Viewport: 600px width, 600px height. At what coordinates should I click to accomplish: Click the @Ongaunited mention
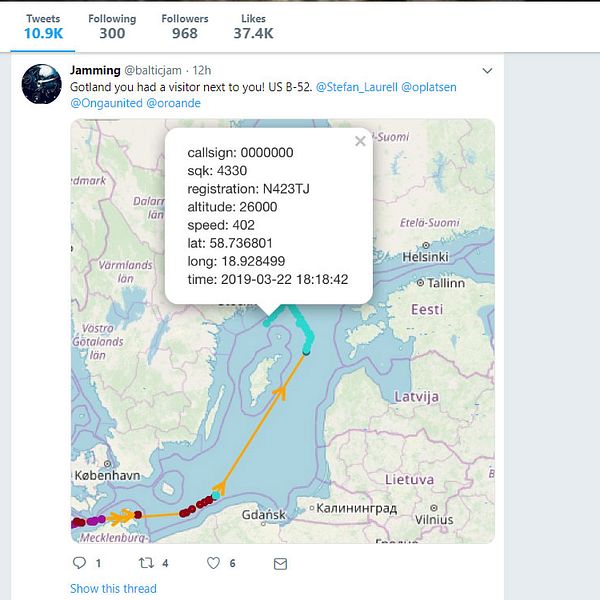coord(106,103)
